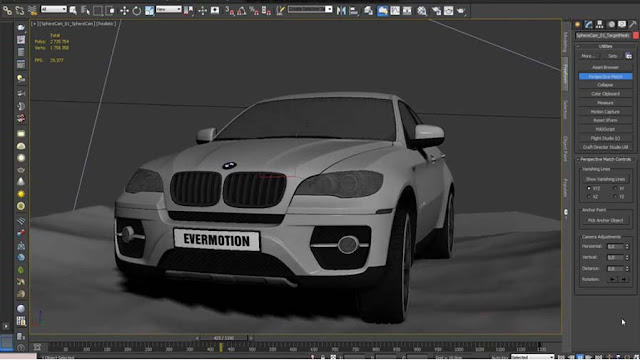The width and height of the screenshot is (640, 360).
Task: Click the Pick Anchor Object button
Action: [x=605, y=220]
